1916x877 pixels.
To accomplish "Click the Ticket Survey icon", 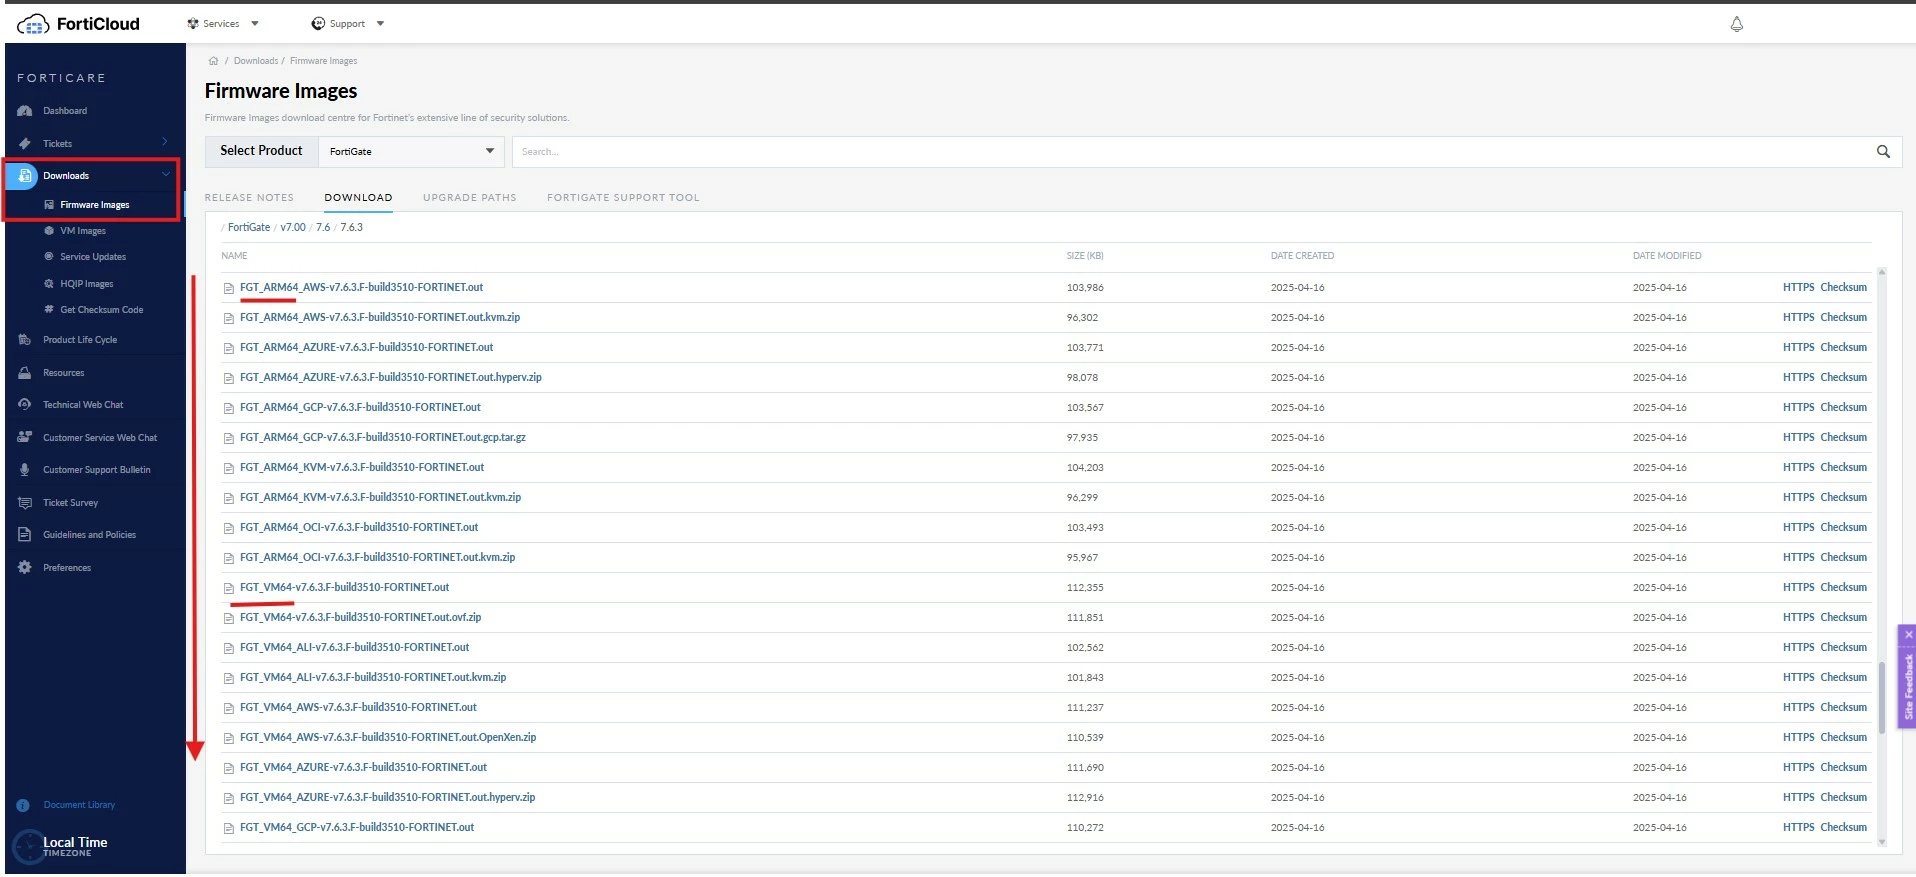I will [x=25, y=503].
